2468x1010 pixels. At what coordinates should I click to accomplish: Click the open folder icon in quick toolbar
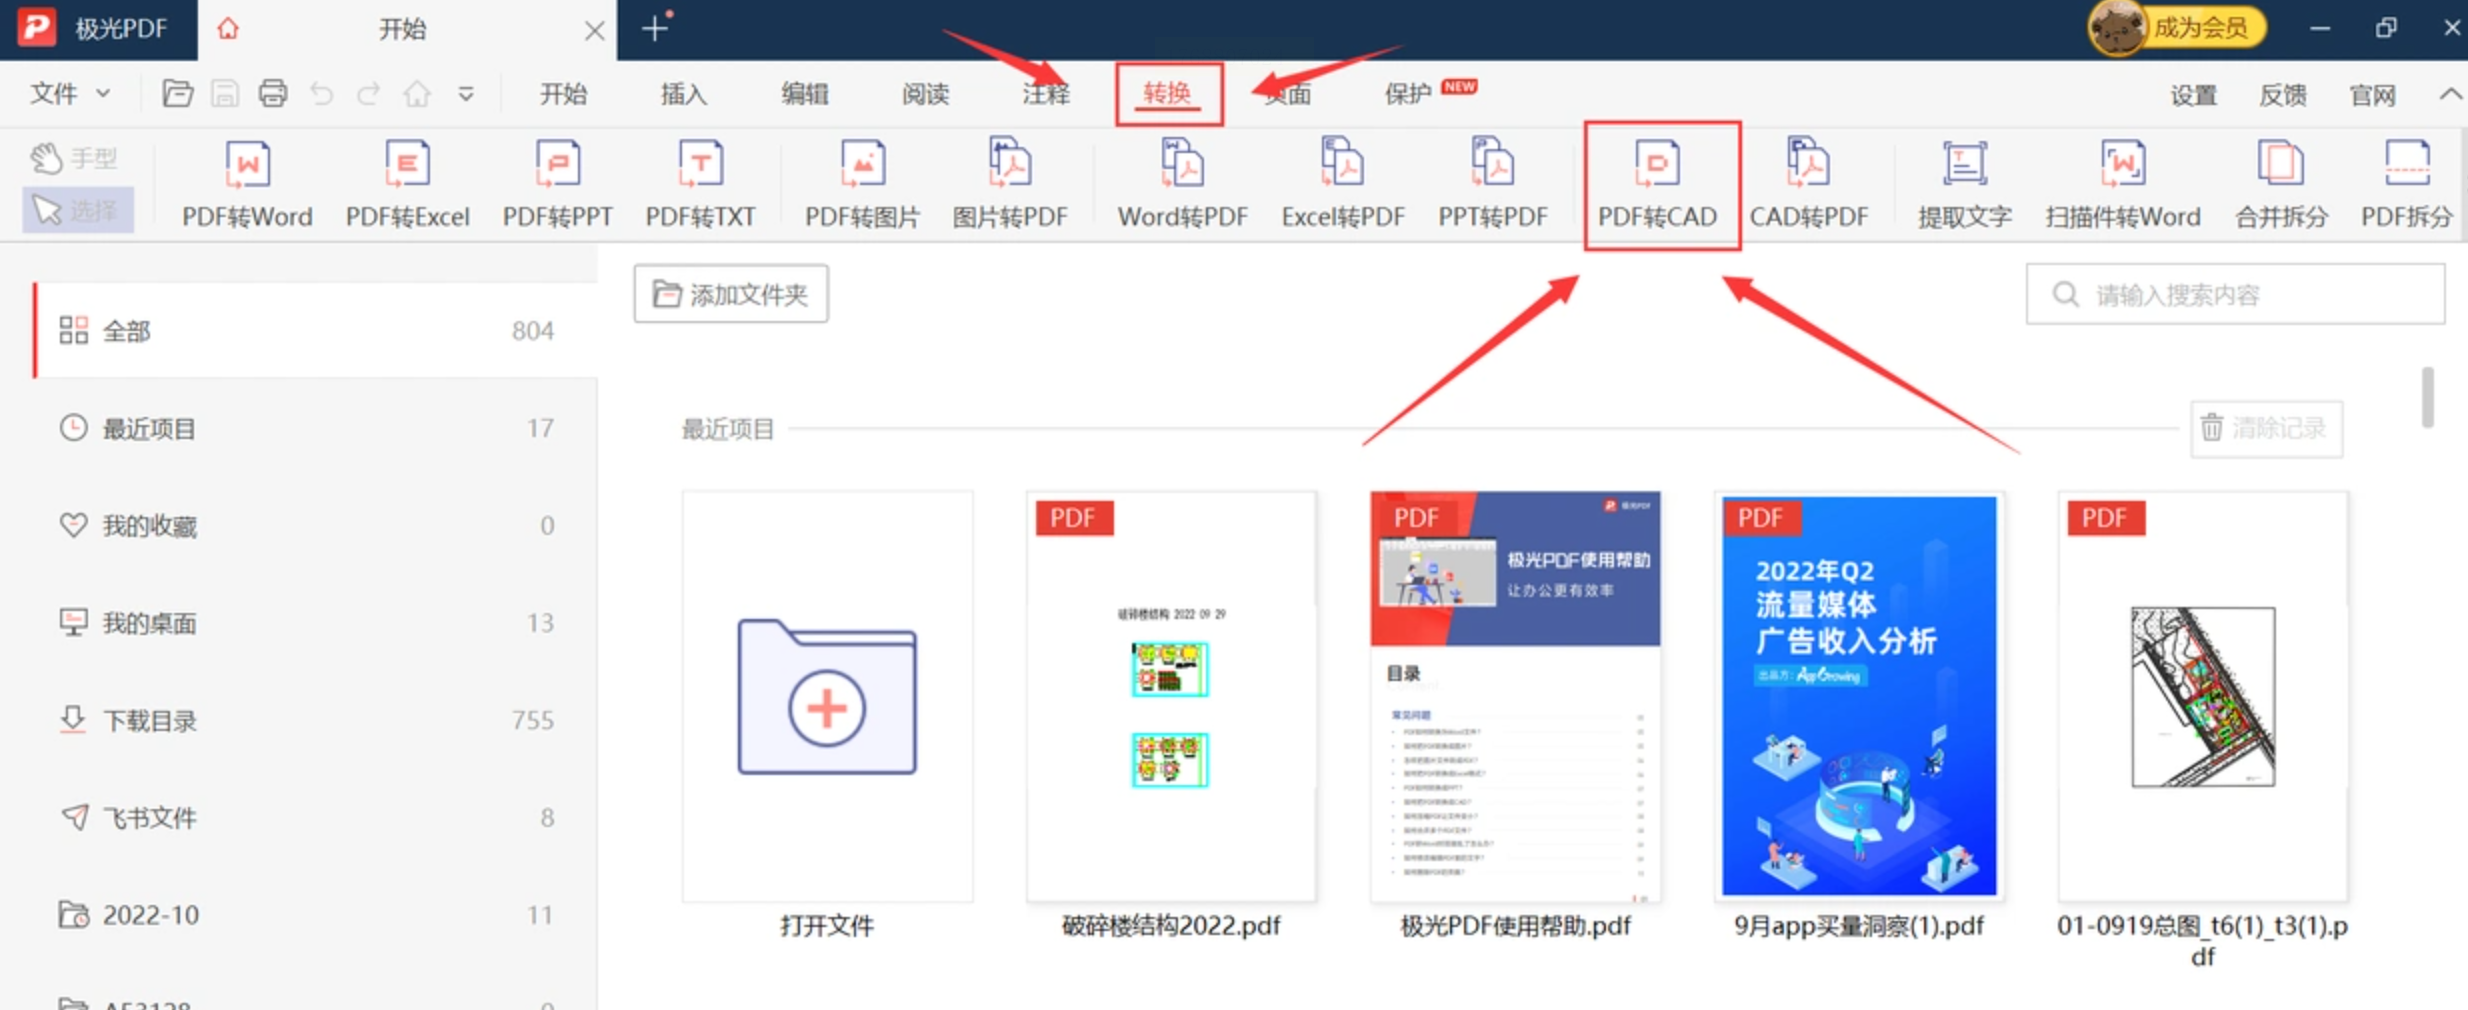pos(177,94)
